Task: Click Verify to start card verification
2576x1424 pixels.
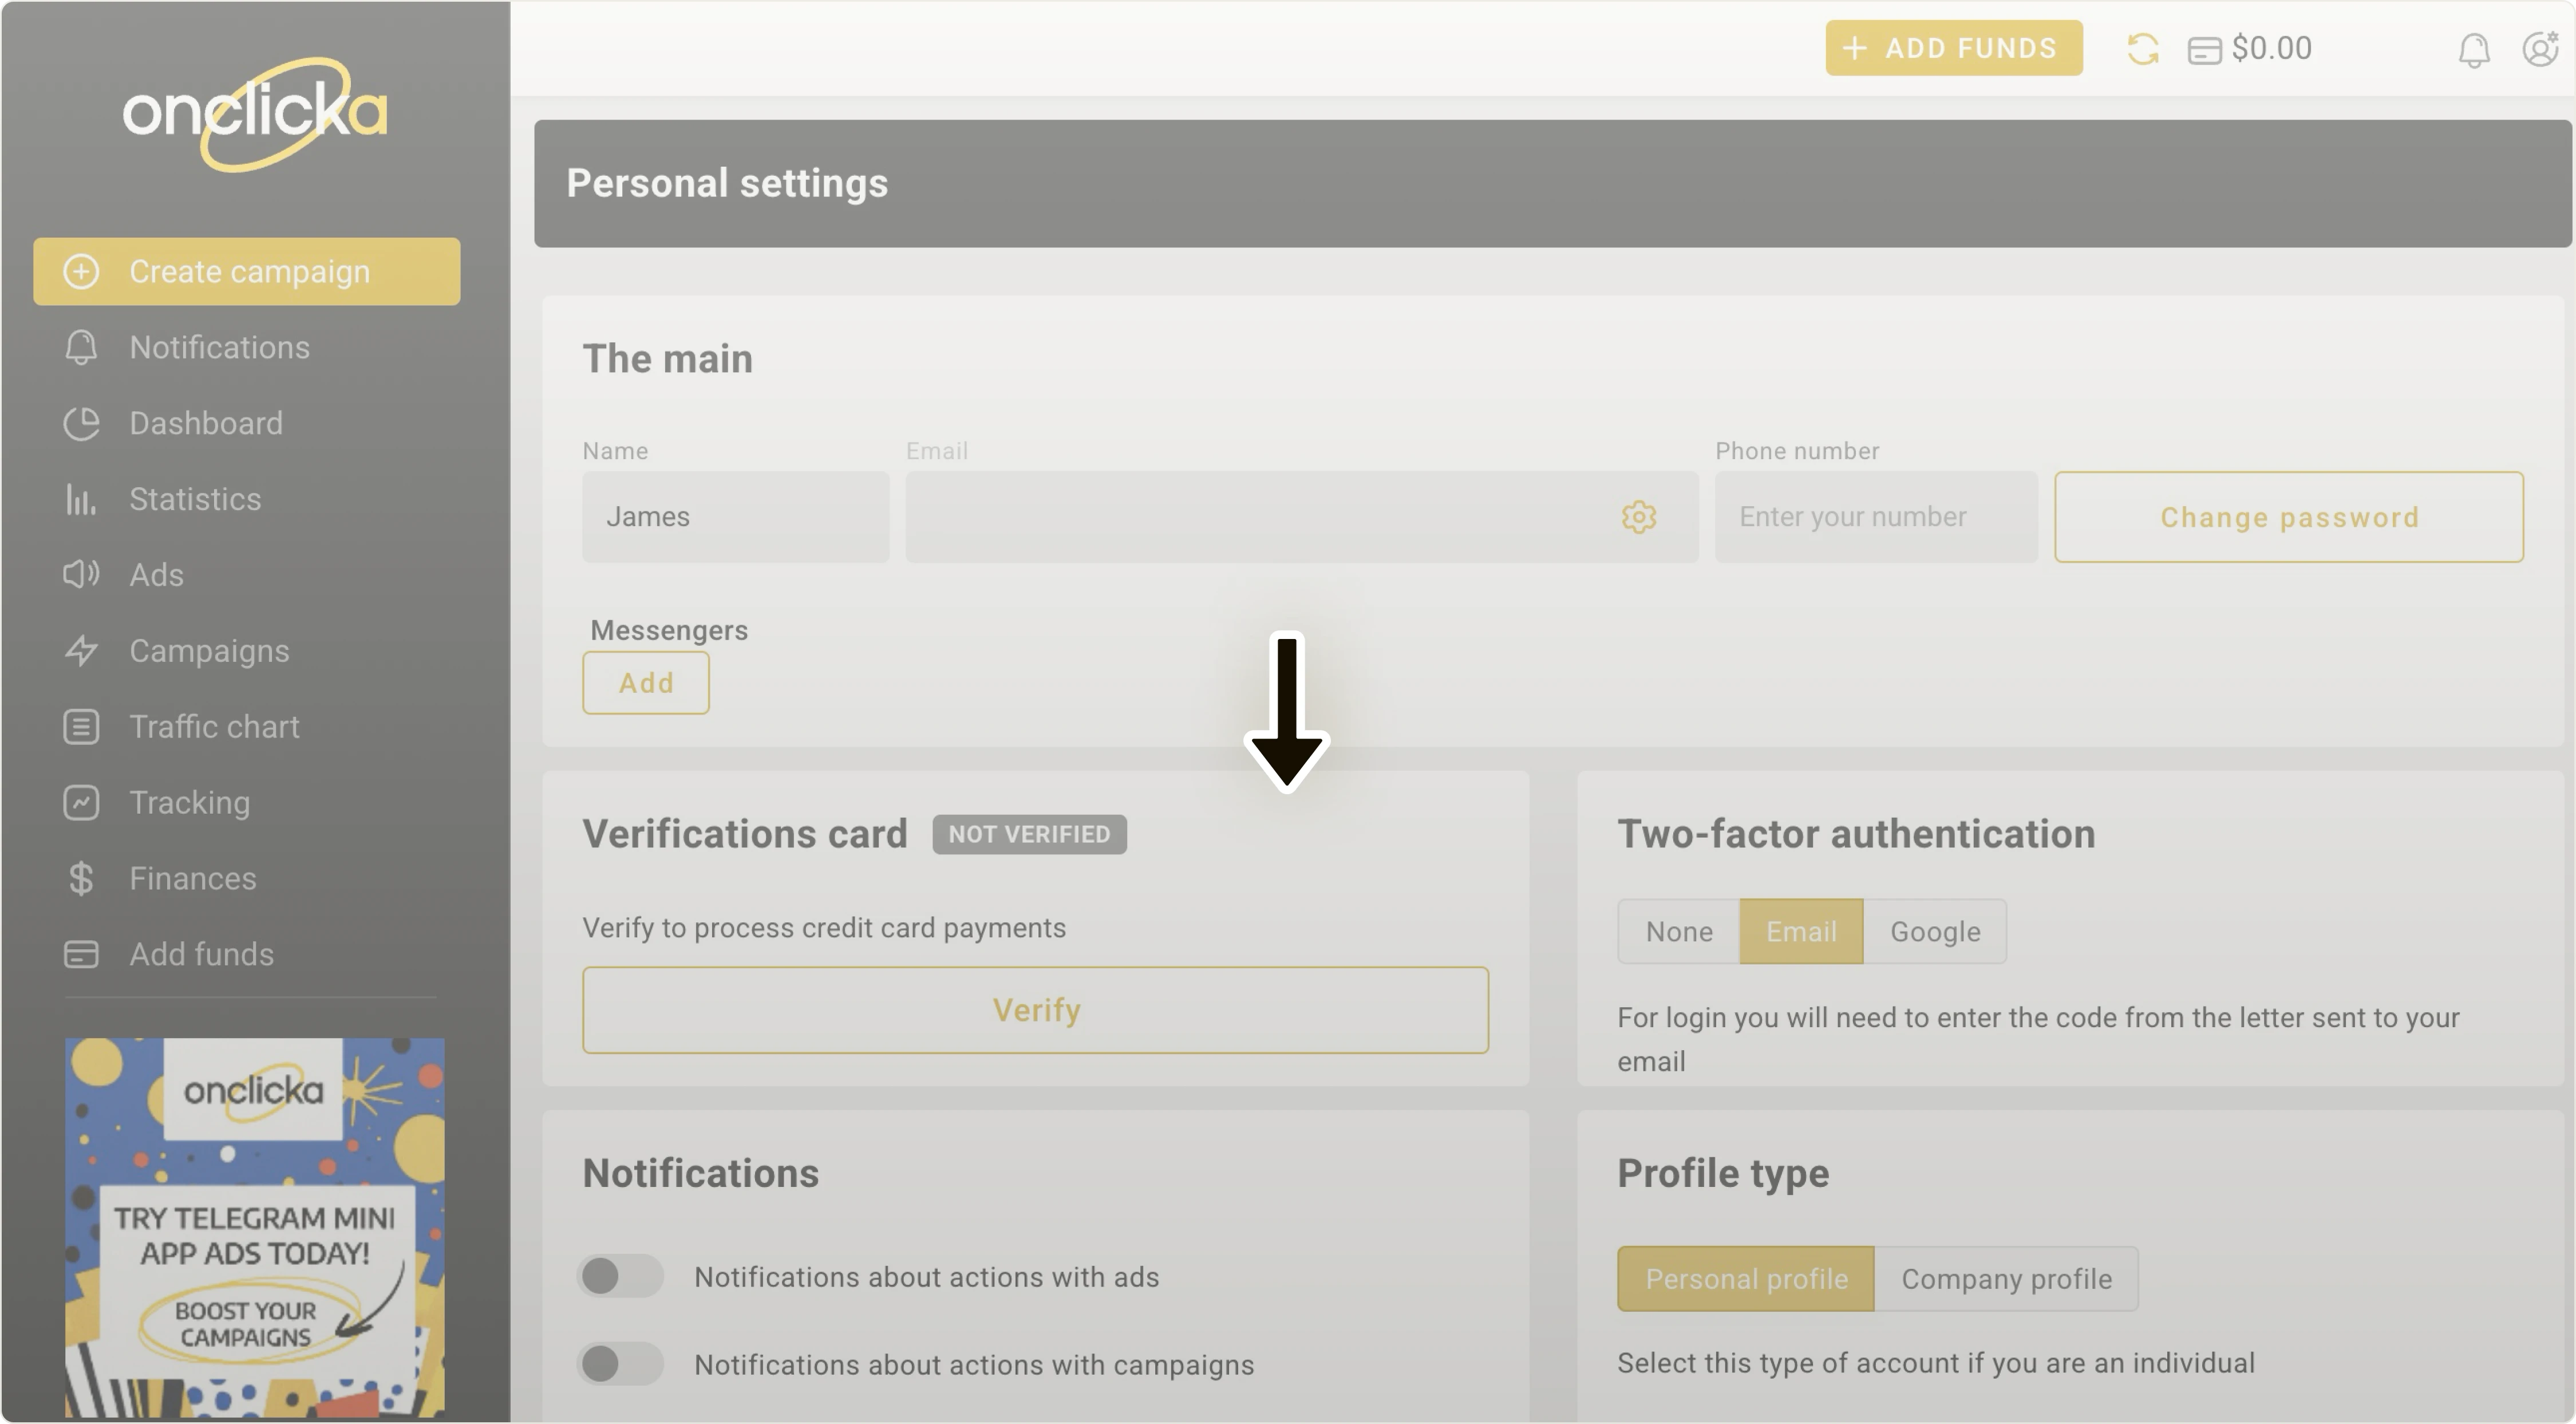Action: point(1035,1009)
